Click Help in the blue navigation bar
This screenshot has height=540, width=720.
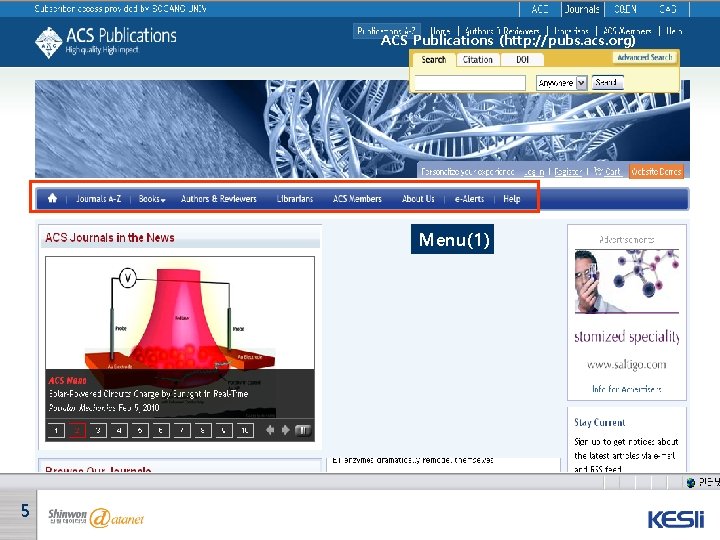pos(512,199)
